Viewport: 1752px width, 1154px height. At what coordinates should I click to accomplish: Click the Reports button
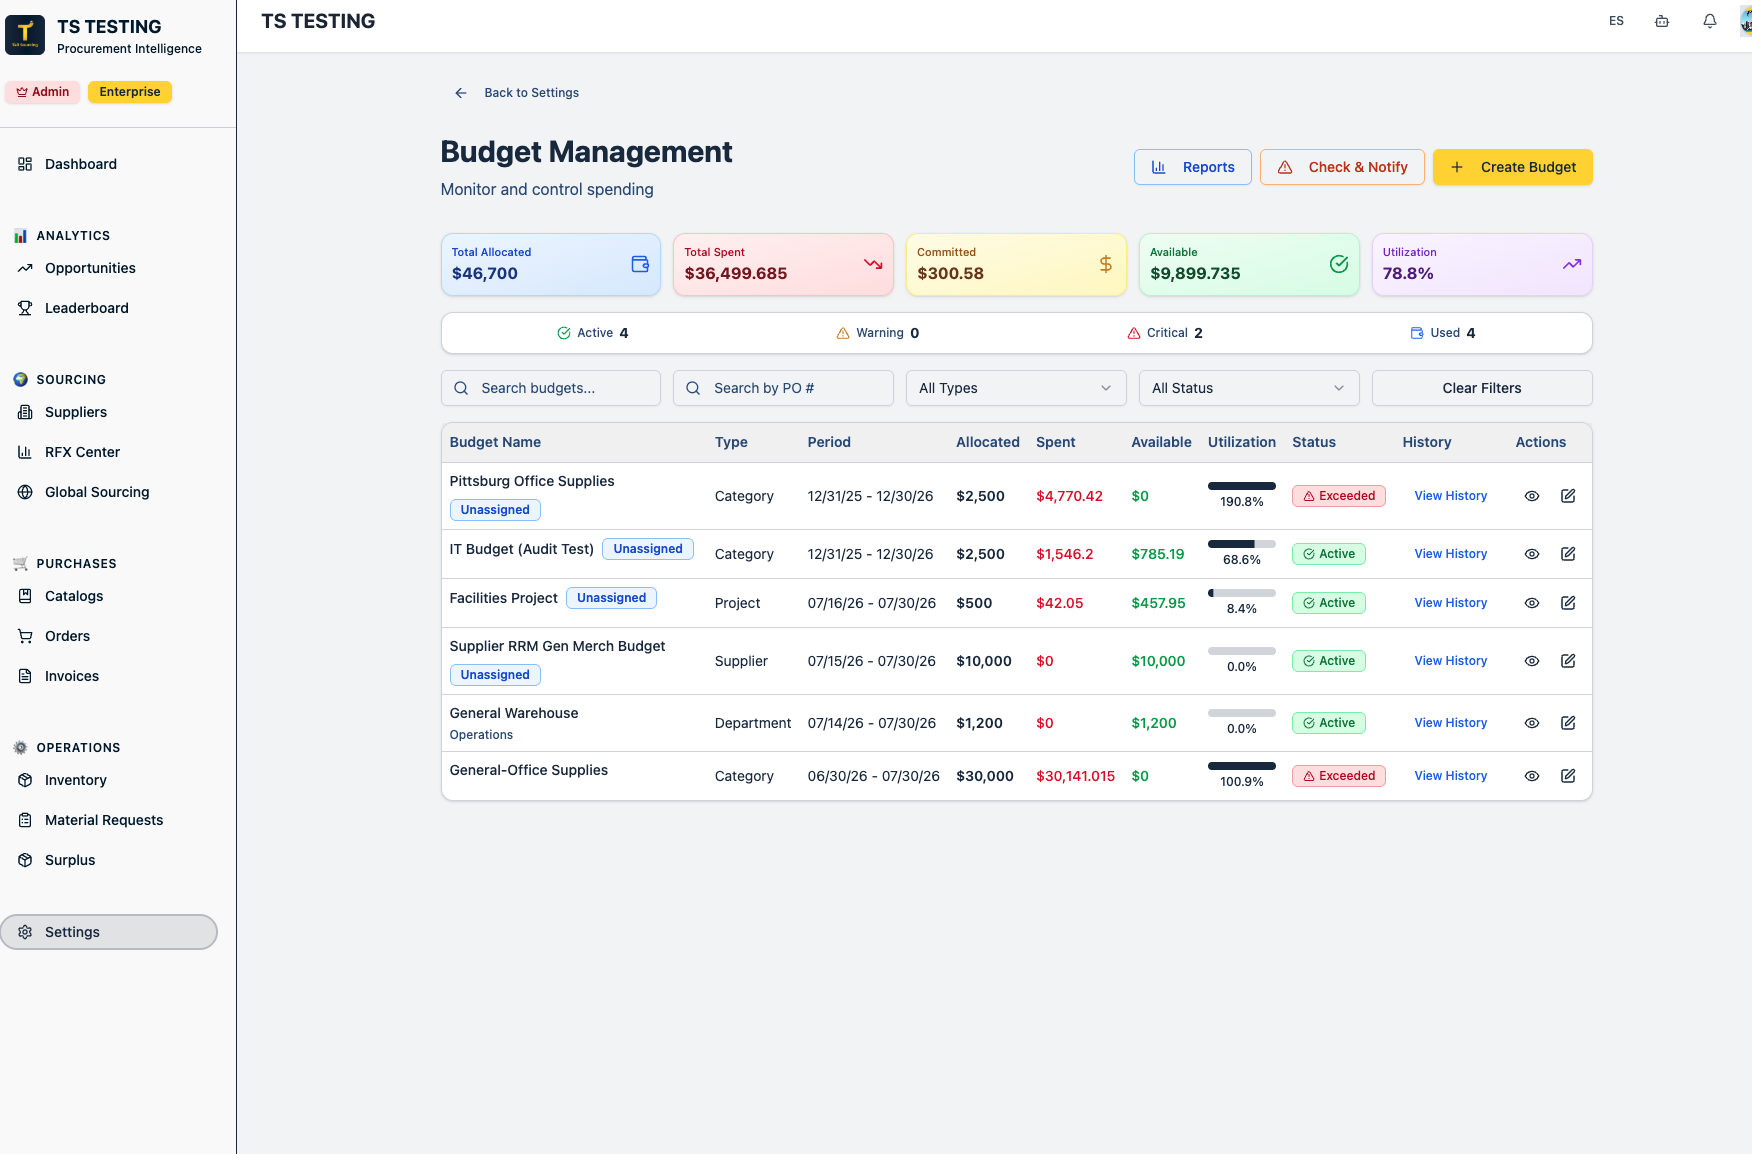[1193, 167]
